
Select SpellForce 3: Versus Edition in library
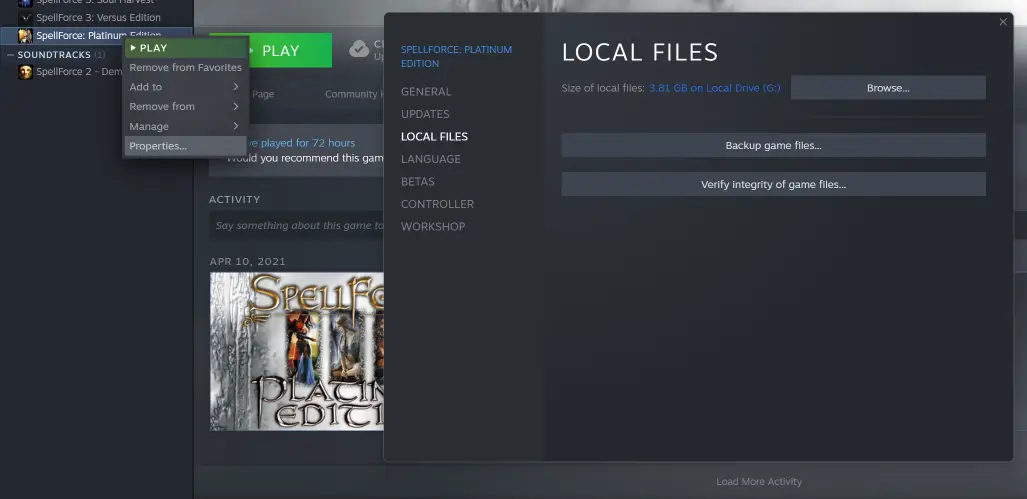click(98, 18)
